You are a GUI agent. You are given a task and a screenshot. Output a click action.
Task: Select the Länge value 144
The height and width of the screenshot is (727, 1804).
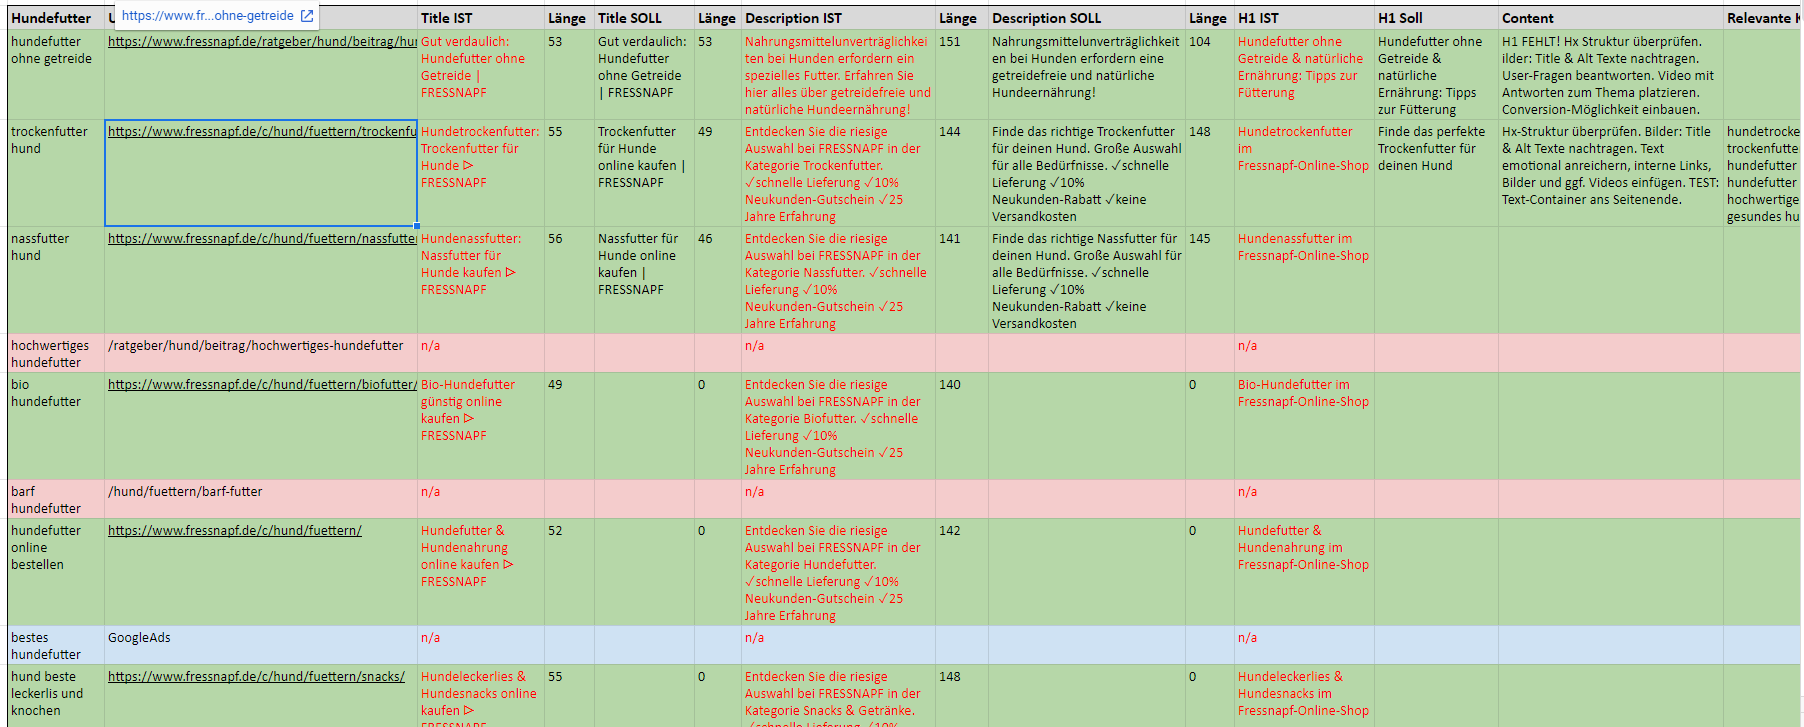pos(962,174)
